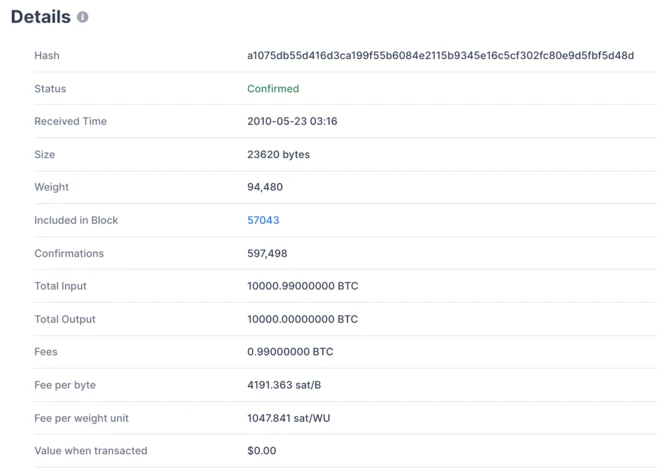Click the Fee per byte label
This screenshot has height=475, width=657.
tap(65, 385)
